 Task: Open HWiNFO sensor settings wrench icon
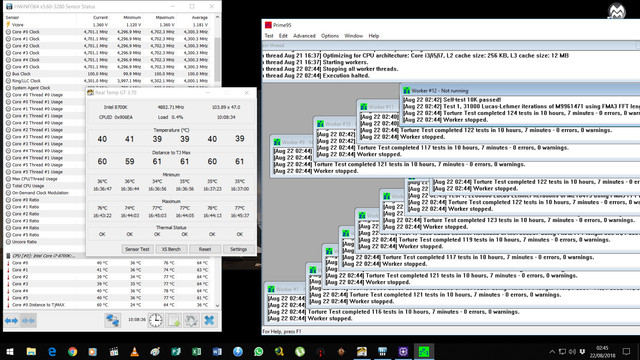[191, 320]
